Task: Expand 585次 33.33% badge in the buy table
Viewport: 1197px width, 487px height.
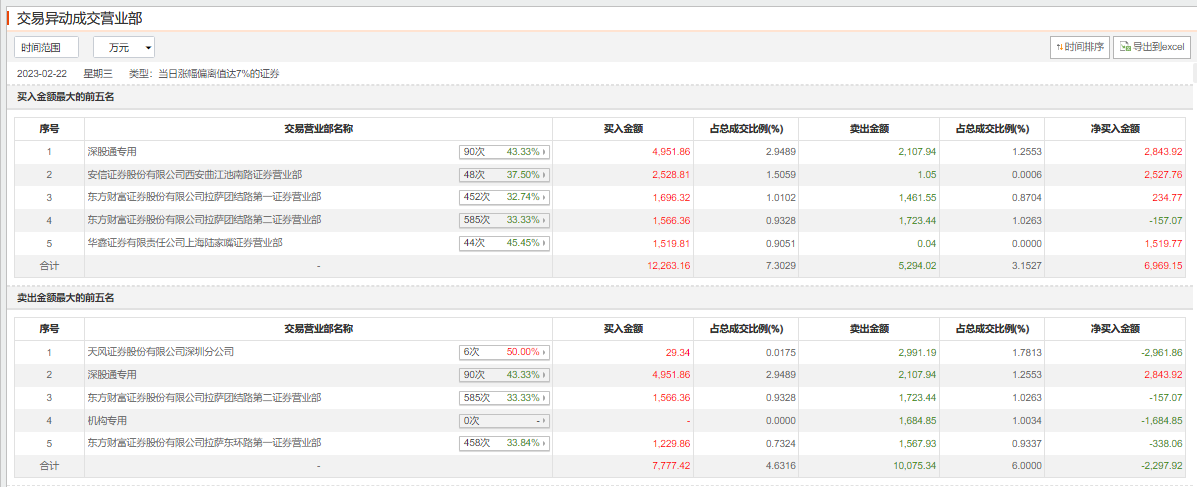Action: pyautogui.click(x=505, y=220)
